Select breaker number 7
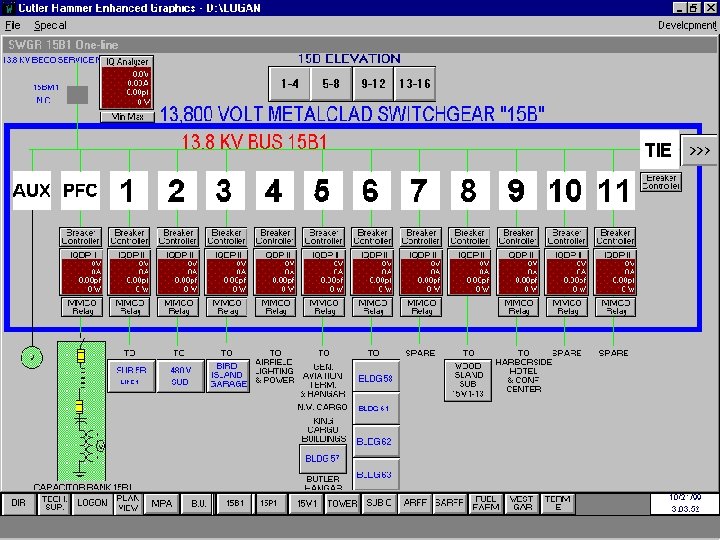The height and width of the screenshot is (540, 720). pyautogui.click(x=420, y=190)
